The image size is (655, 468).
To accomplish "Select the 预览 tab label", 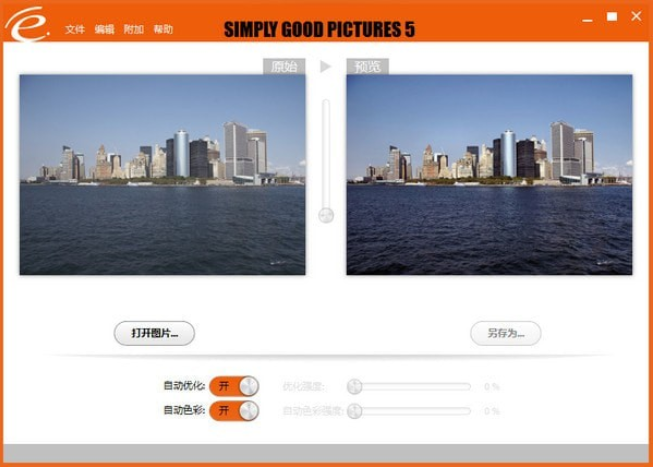I will tap(368, 66).
